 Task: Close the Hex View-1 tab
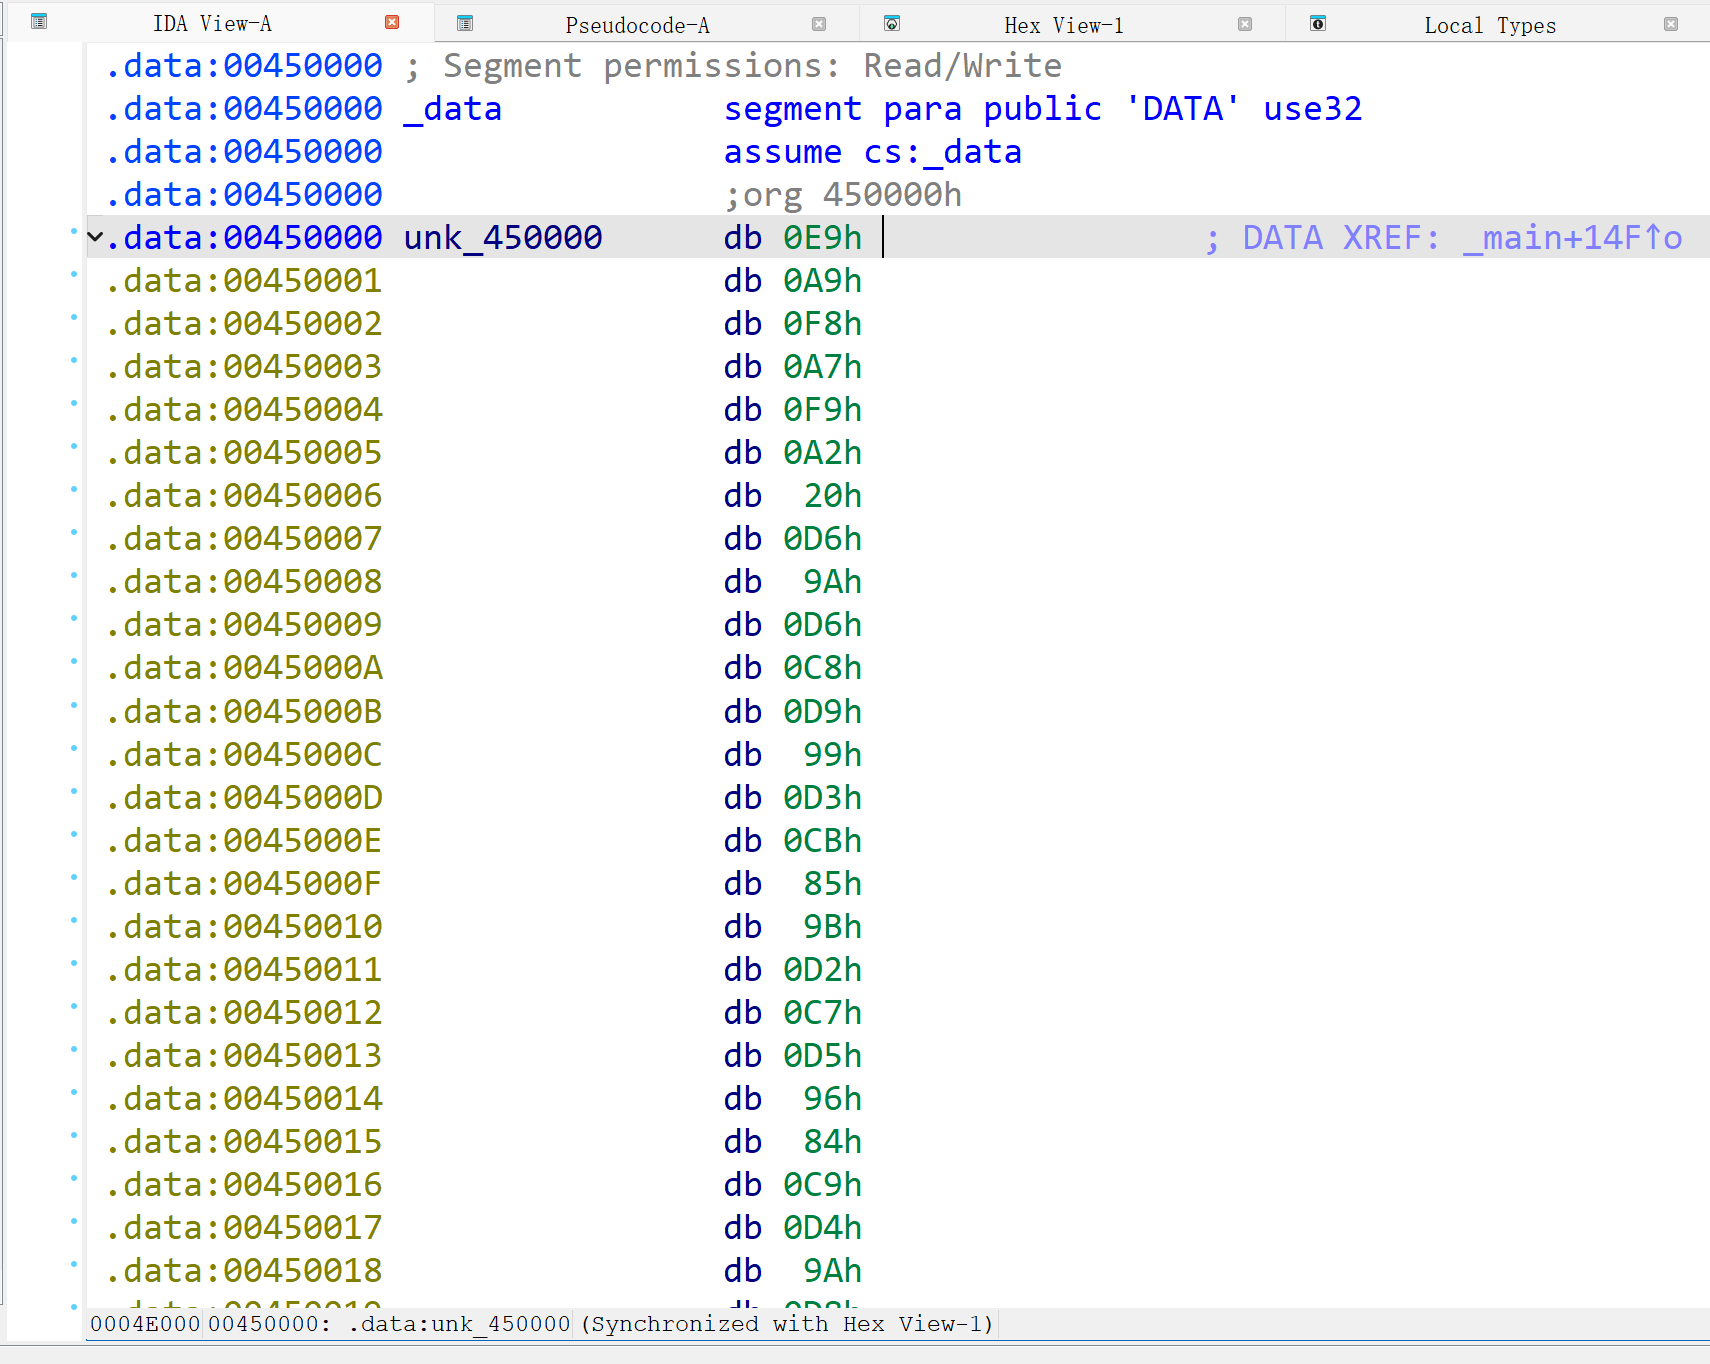click(1245, 24)
